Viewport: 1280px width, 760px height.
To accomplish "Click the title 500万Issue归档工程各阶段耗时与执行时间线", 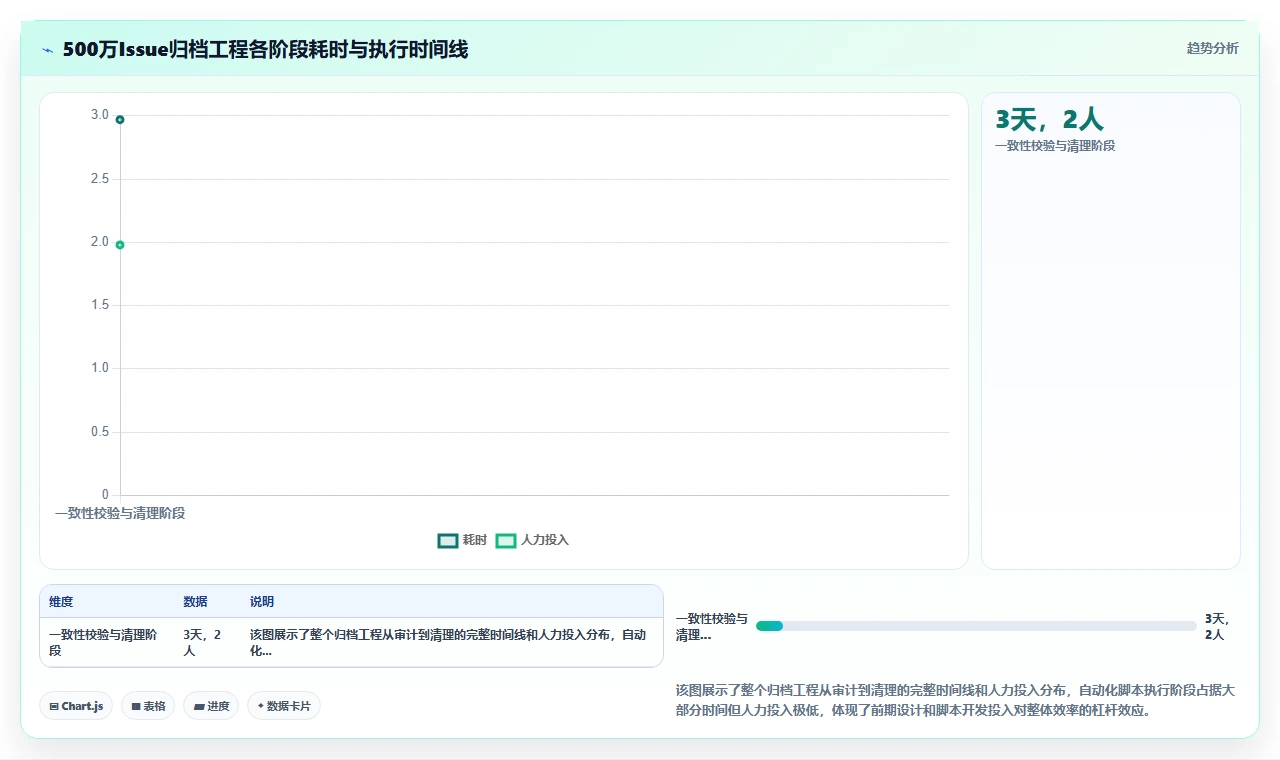I will point(265,49).
